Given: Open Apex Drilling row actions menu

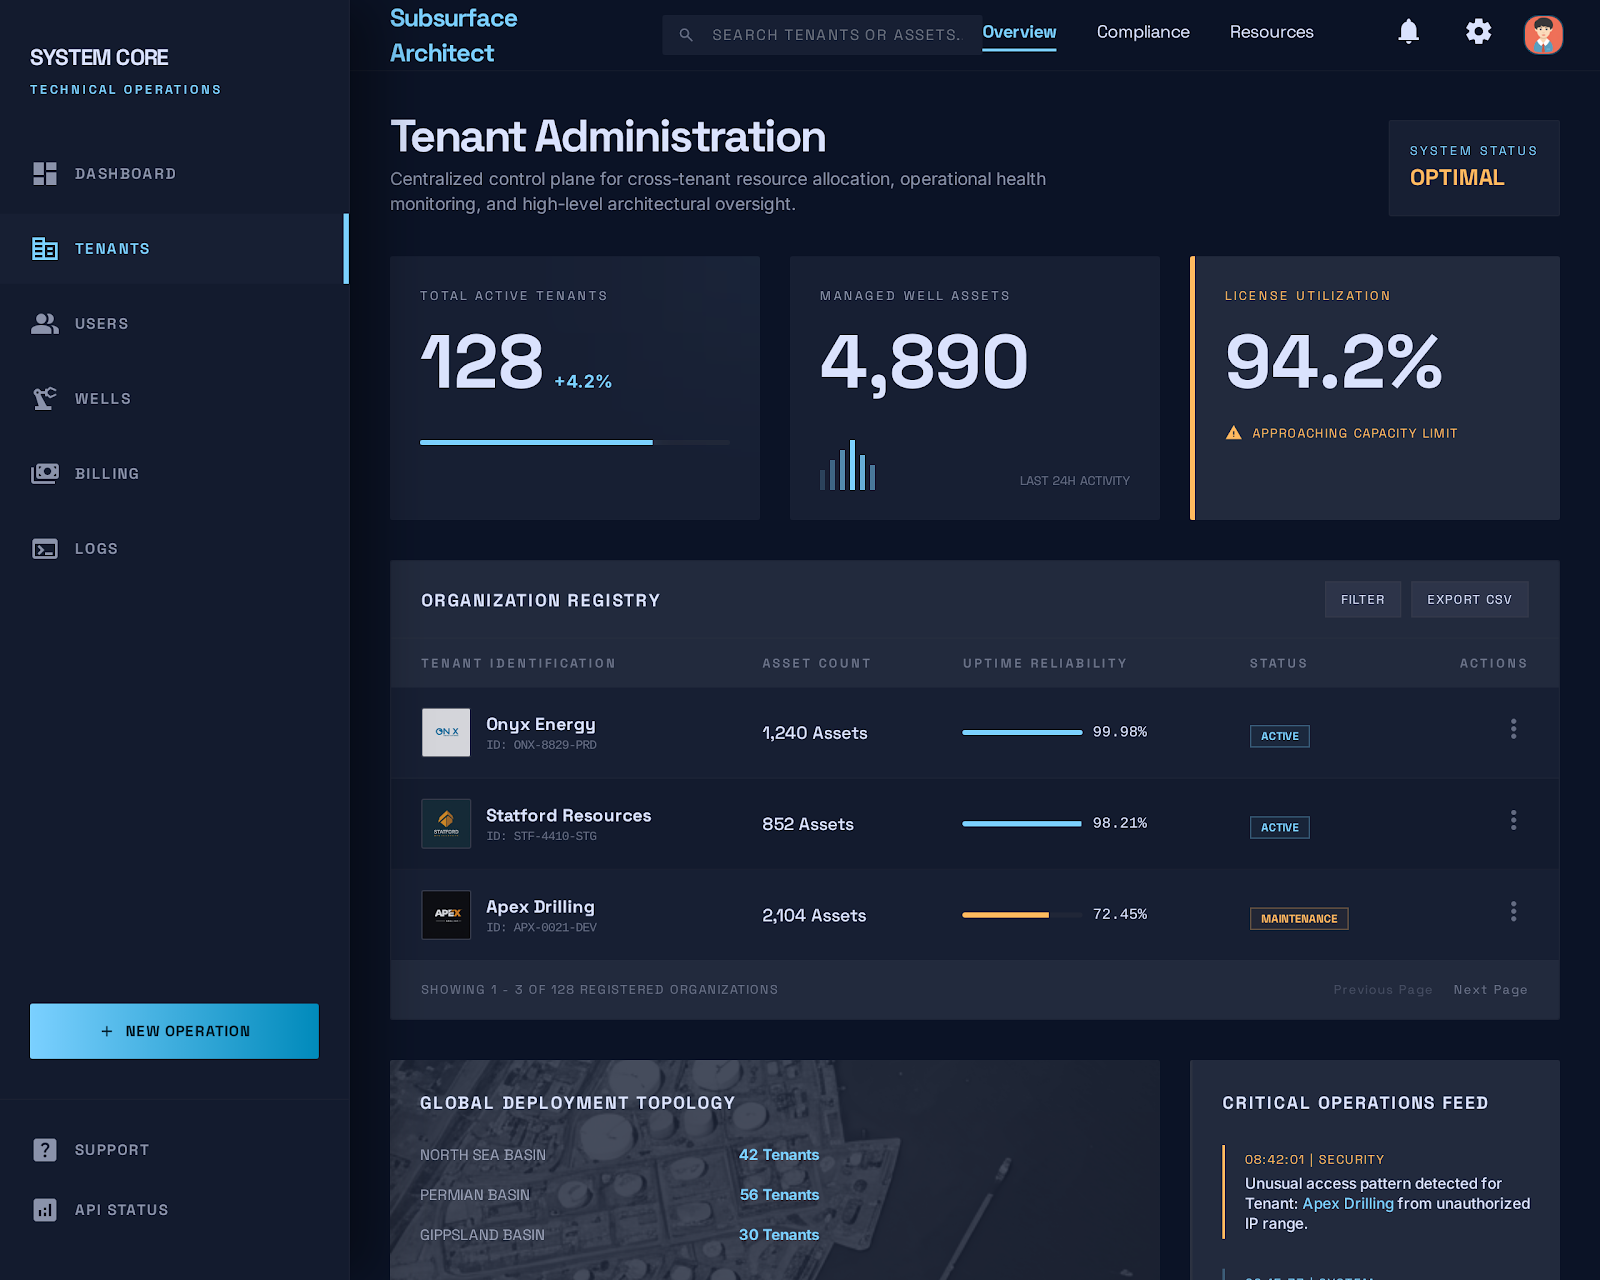Looking at the screenshot, I should [1513, 911].
